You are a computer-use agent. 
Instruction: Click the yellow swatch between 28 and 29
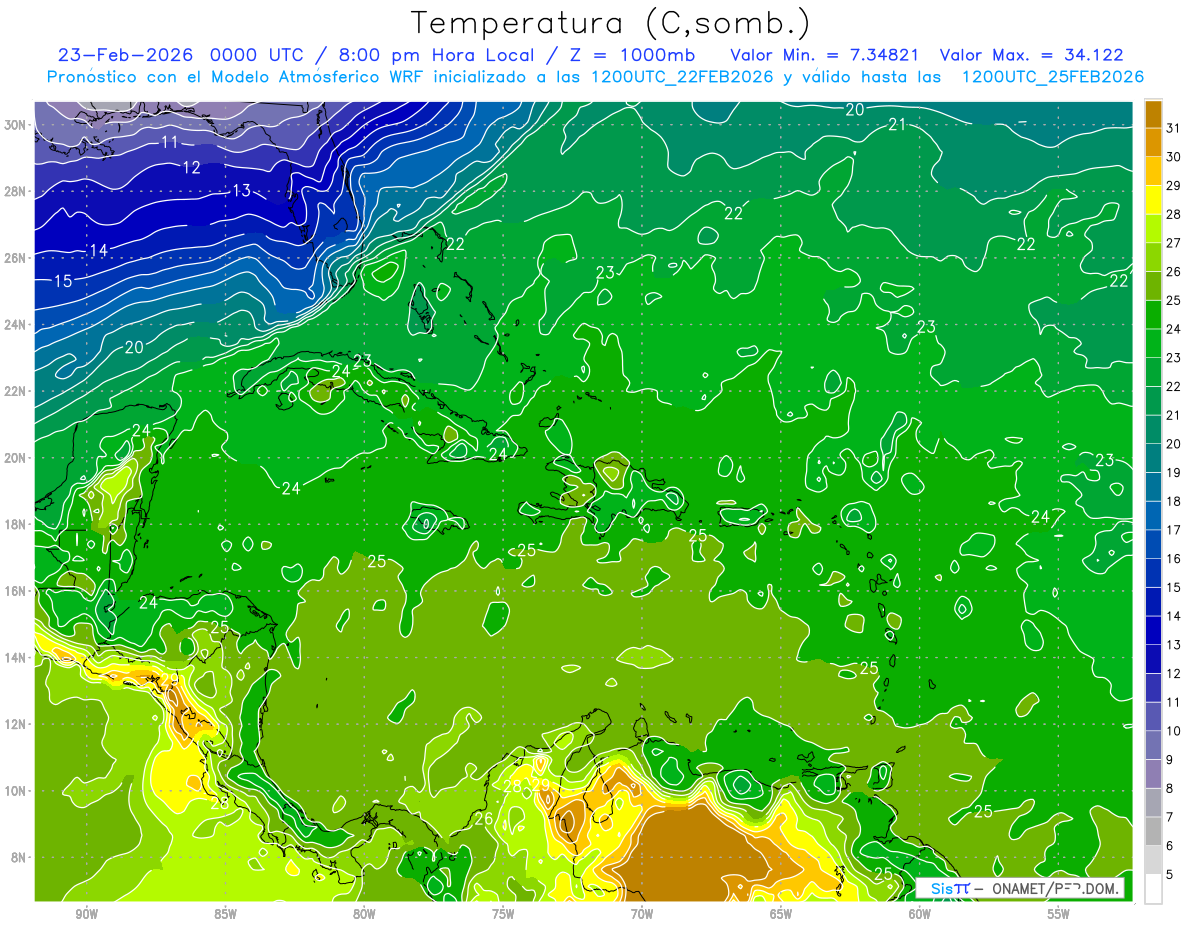[1153, 200]
